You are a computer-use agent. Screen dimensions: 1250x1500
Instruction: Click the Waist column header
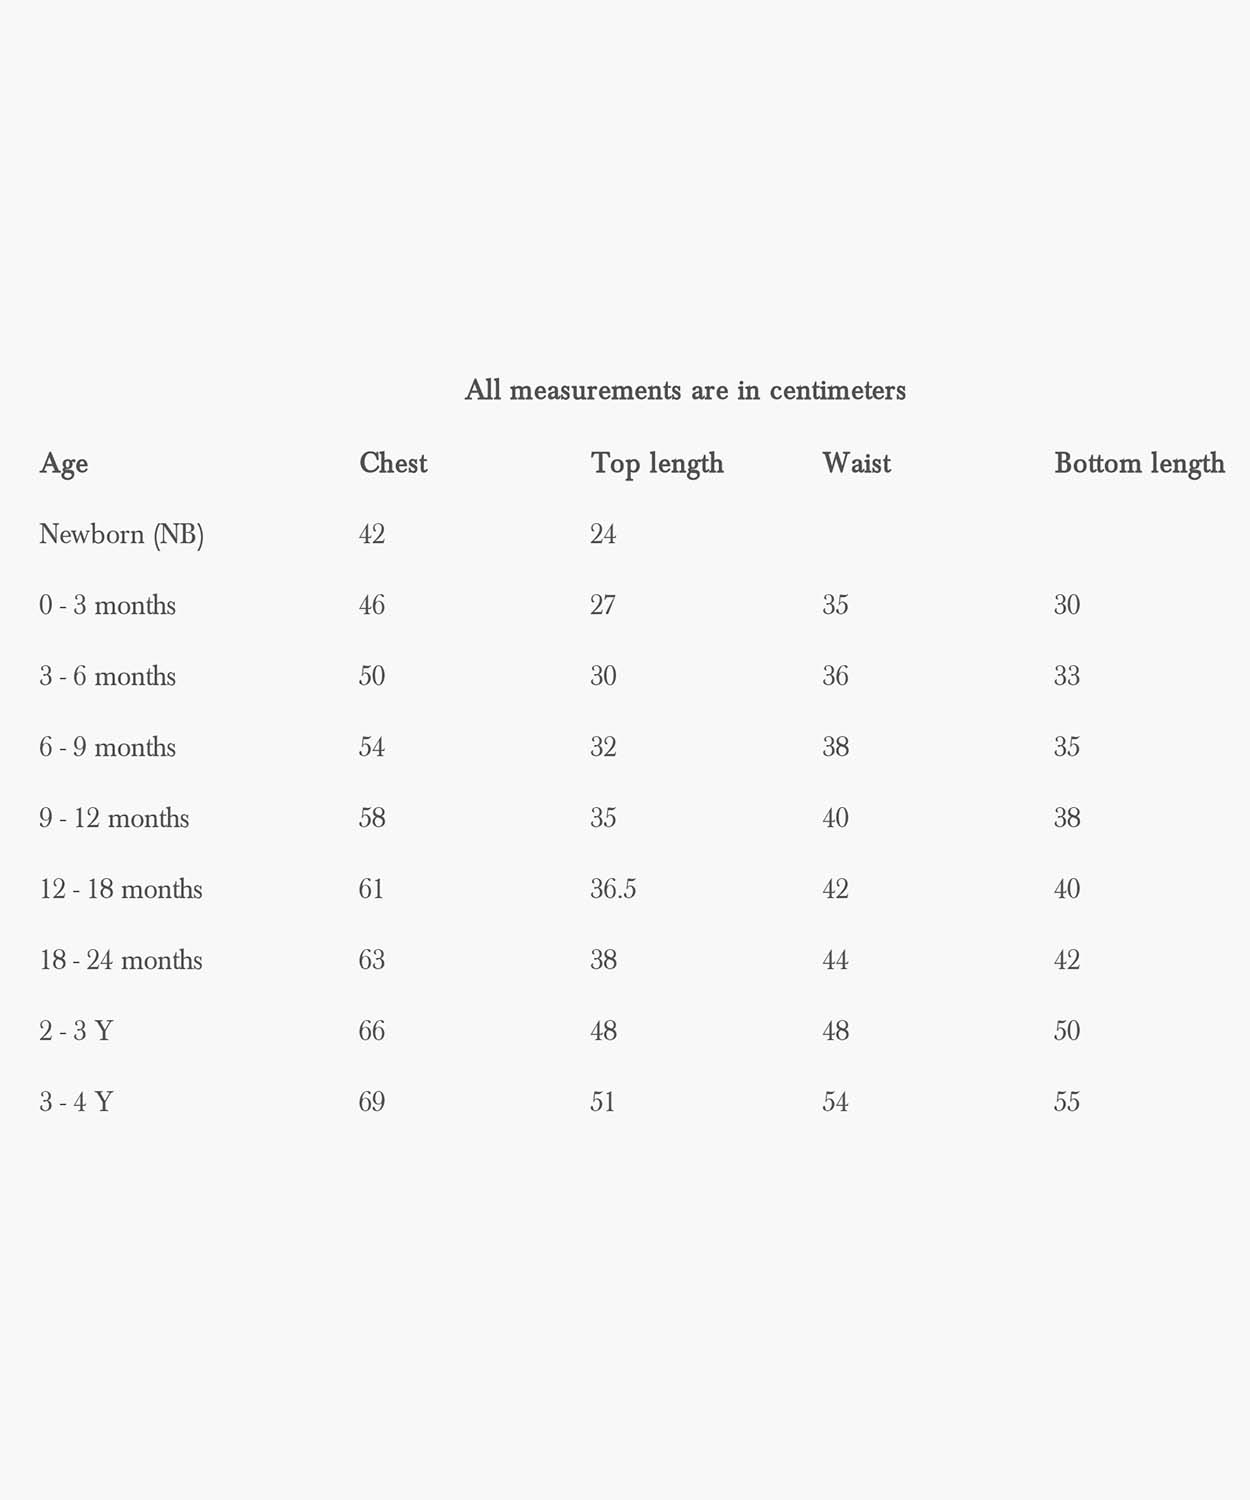[x=856, y=463]
